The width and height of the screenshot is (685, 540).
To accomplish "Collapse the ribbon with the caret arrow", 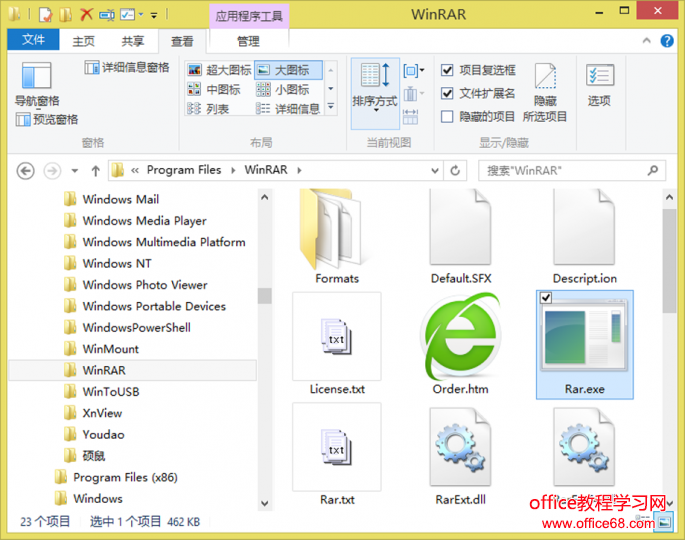I will coord(647,41).
